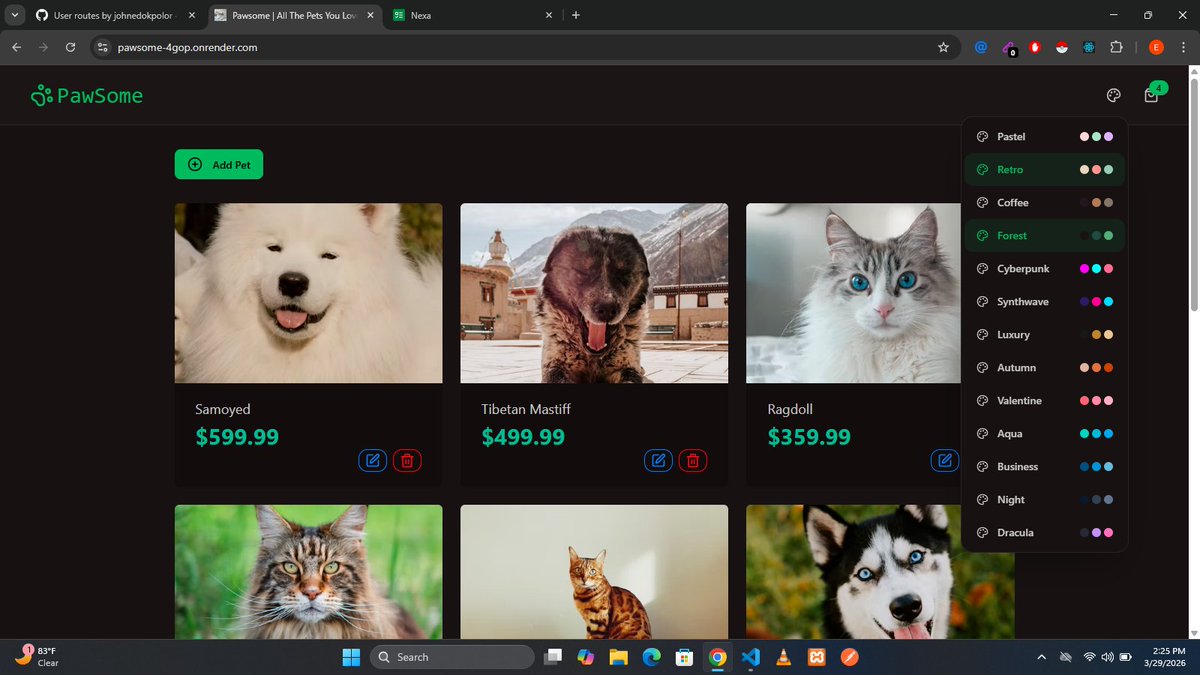Open Microsoft Edge from the taskbar

coord(651,657)
